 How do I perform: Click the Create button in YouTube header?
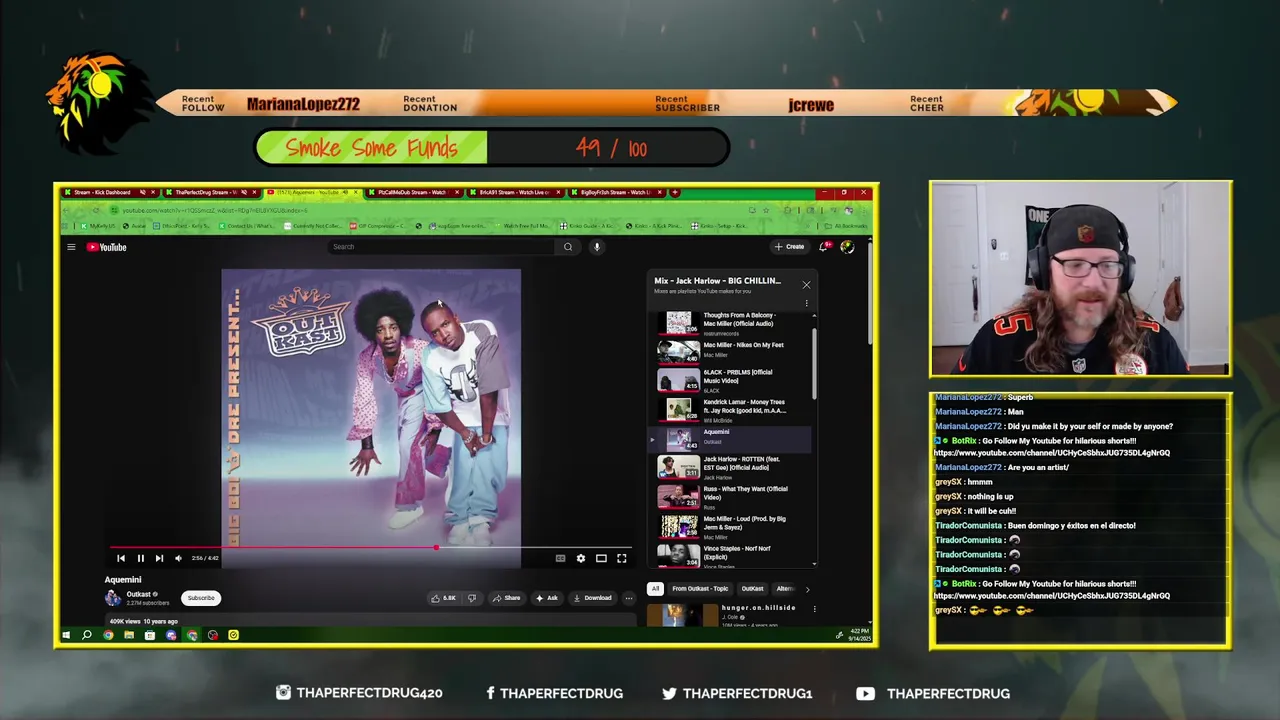789,247
